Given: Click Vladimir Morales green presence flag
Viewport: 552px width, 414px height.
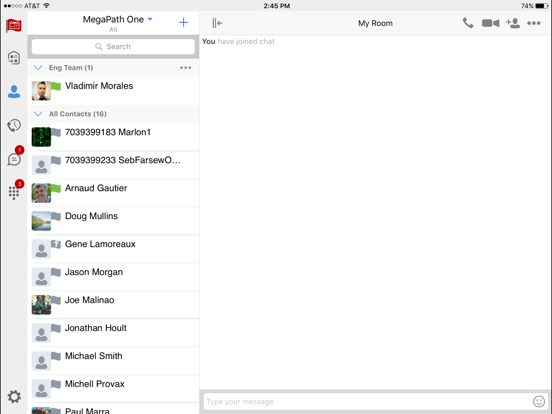Looking at the screenshot, I should coord(56,86).
